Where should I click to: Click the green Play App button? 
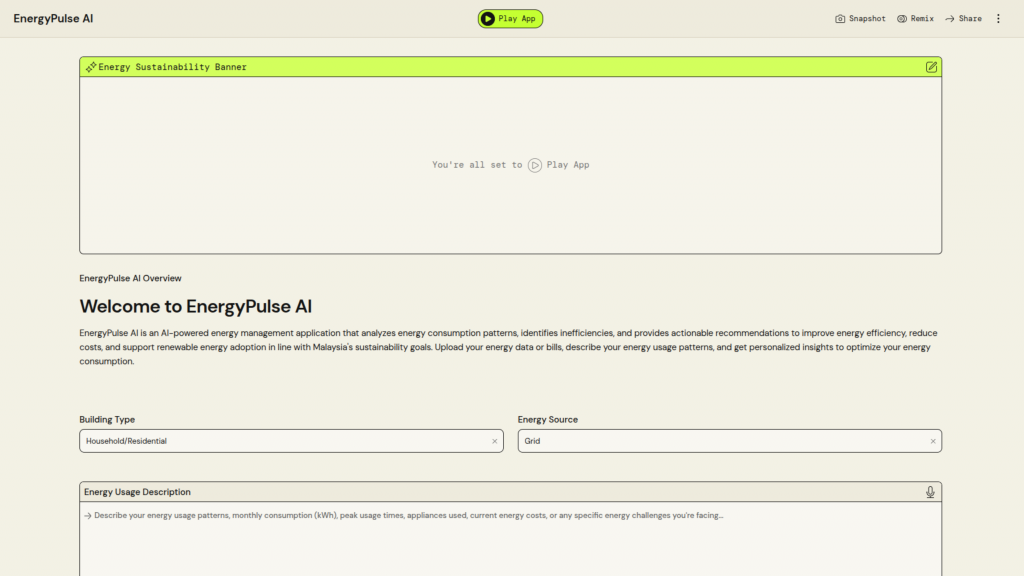point(510,18)
